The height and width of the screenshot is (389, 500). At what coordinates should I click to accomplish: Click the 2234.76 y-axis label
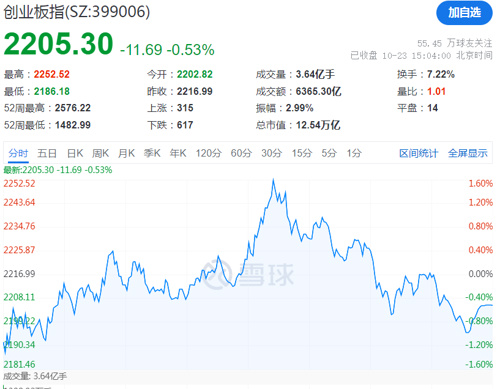(19, 226)
